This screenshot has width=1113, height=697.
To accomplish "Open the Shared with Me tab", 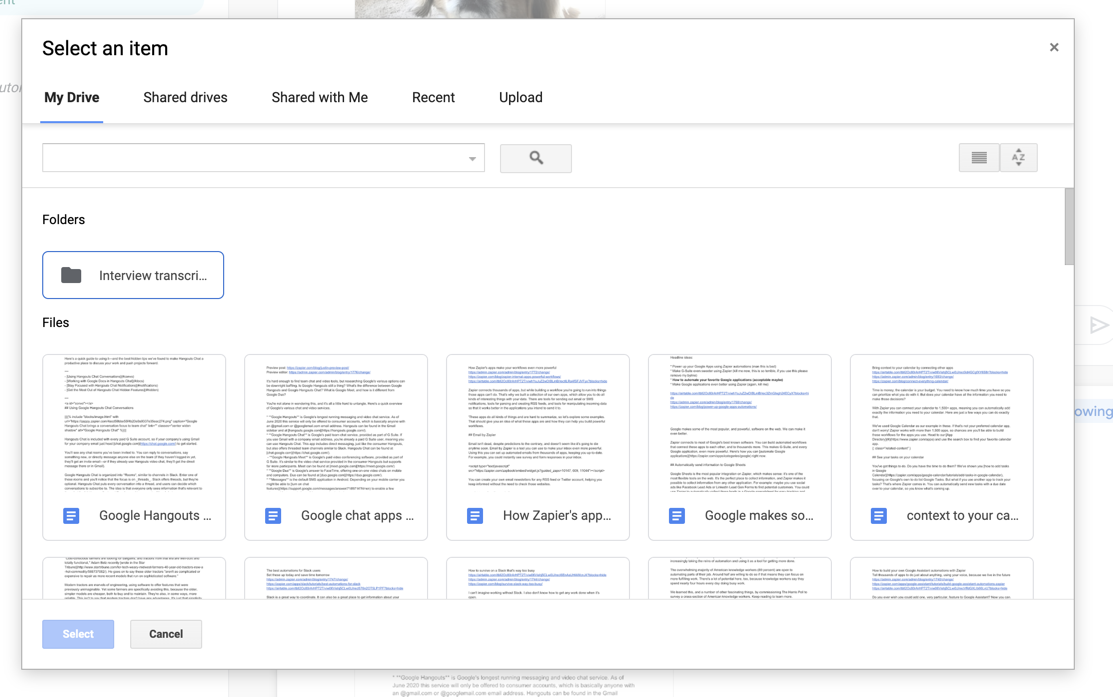I will (319, 97).
